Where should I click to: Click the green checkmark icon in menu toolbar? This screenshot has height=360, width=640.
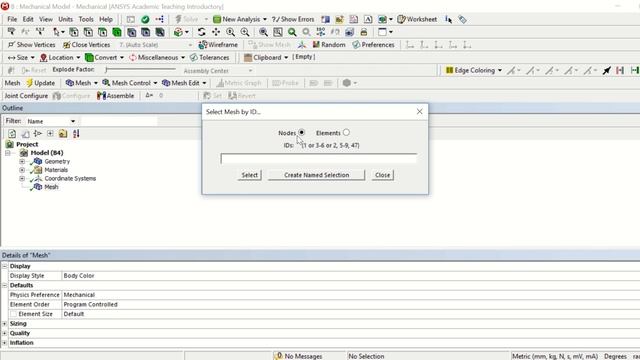point(145,19)
